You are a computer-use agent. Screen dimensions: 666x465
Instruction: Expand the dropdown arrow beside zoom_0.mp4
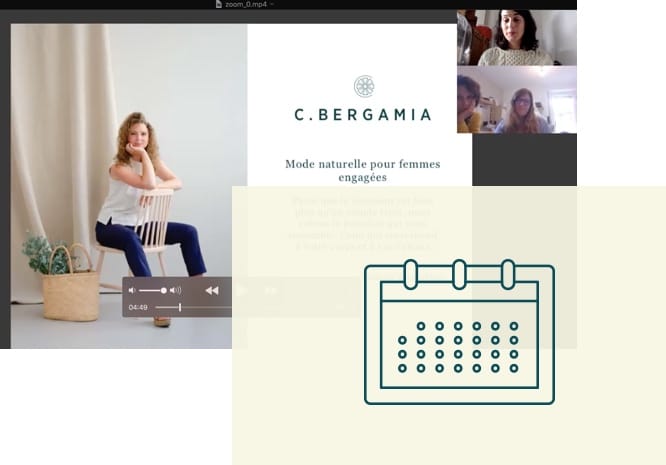272,4
